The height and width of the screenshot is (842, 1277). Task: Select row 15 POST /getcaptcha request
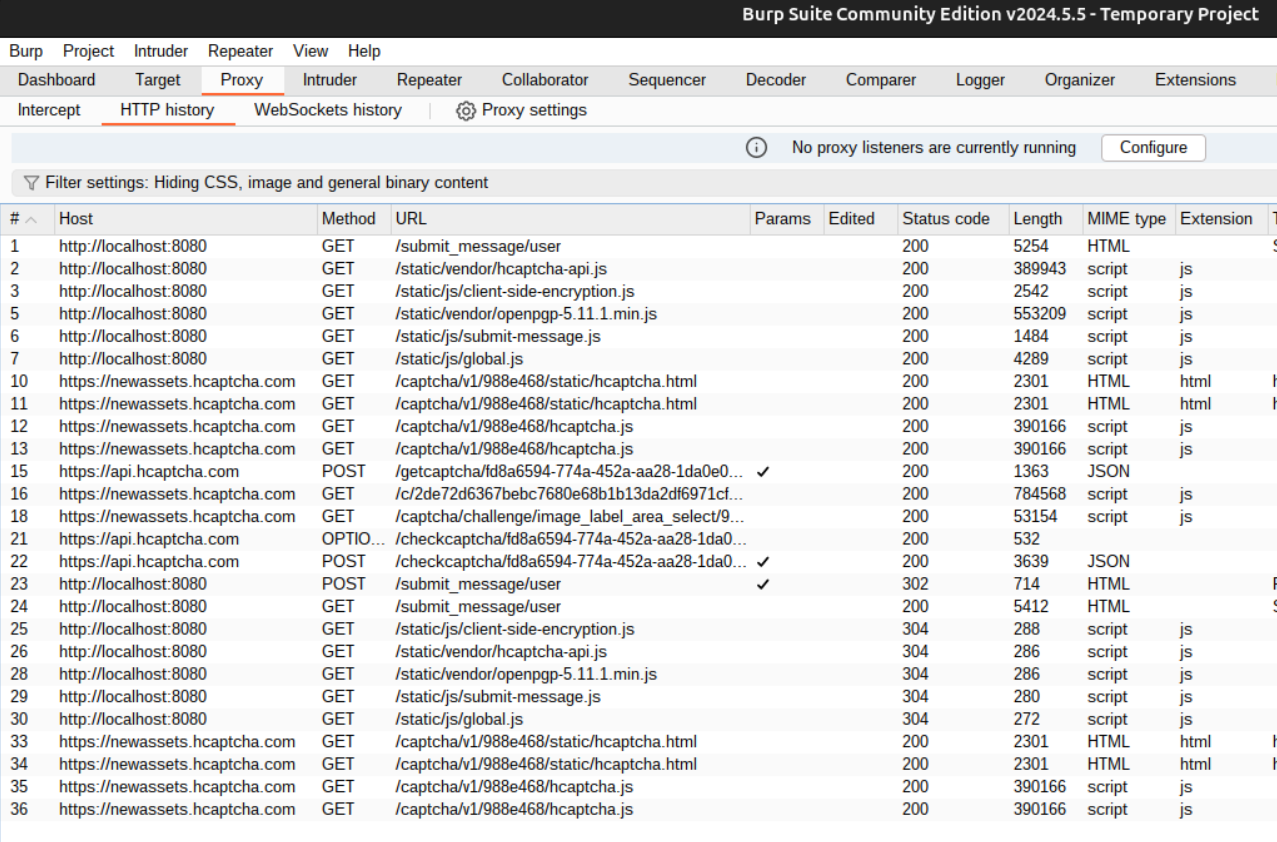[638, 471]
